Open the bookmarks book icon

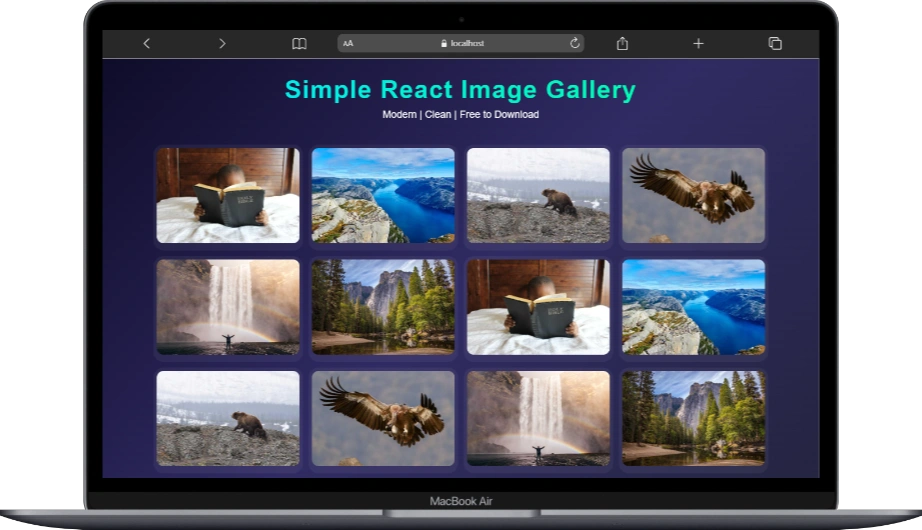point(299,44)
